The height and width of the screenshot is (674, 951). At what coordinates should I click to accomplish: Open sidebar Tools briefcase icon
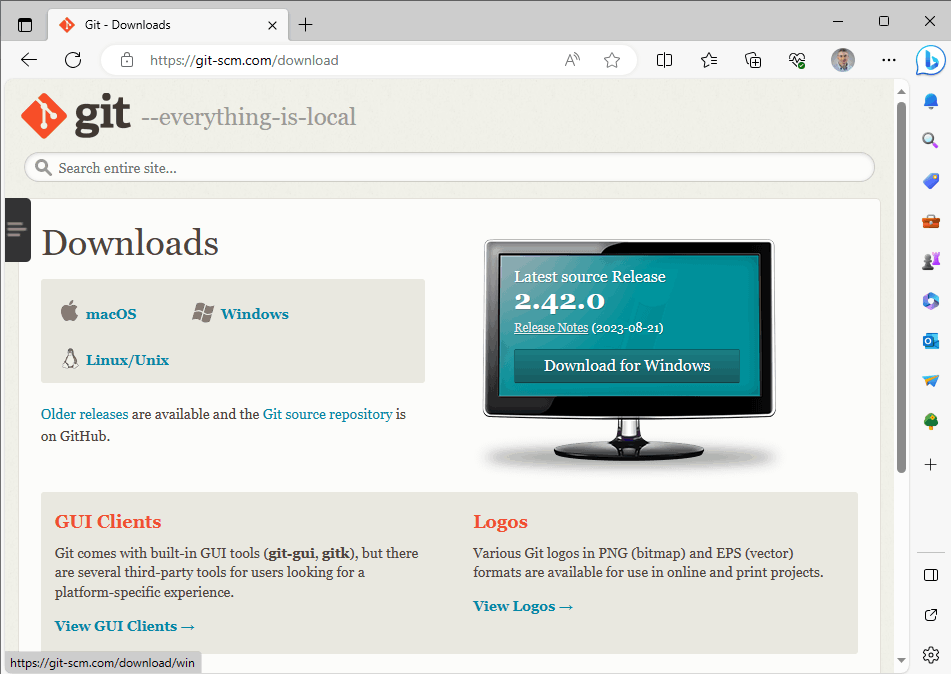[x=930, y=221]
